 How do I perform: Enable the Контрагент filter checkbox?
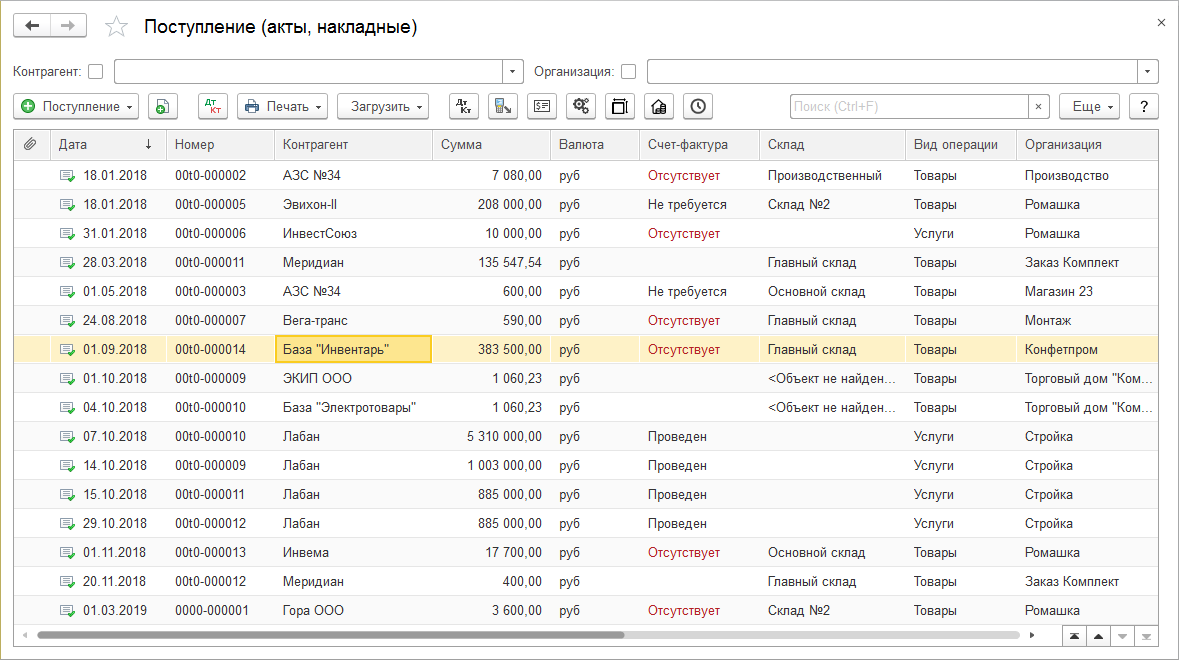[x=96, y=71]
